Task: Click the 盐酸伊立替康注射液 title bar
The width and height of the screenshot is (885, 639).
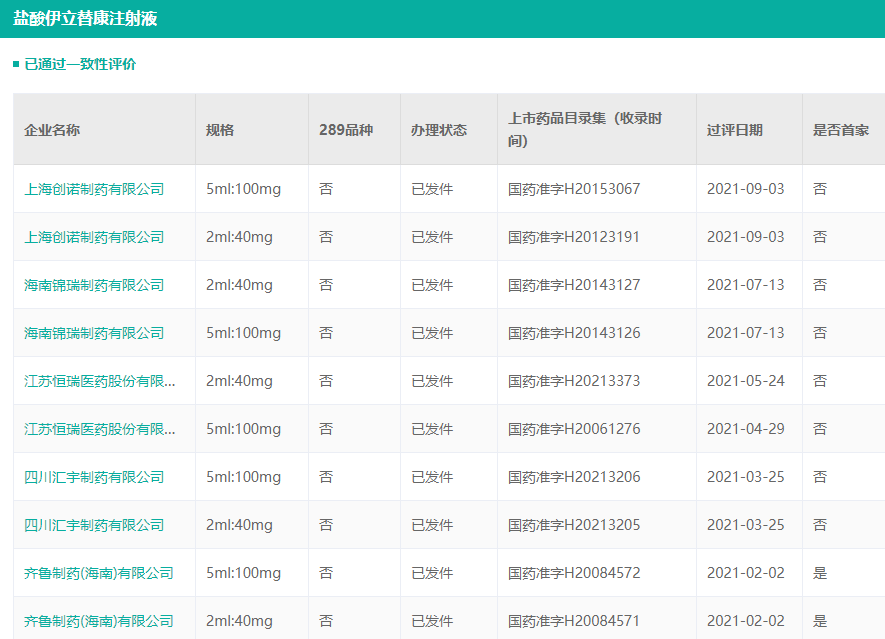Action: (x=85, y=19)
